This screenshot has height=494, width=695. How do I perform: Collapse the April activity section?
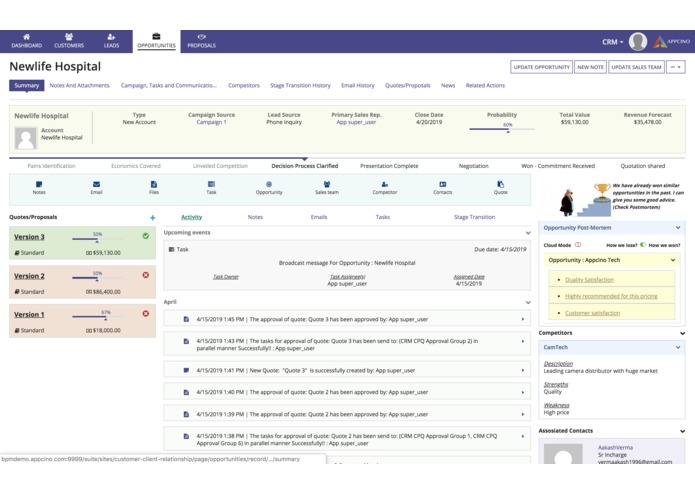(528, 302)
